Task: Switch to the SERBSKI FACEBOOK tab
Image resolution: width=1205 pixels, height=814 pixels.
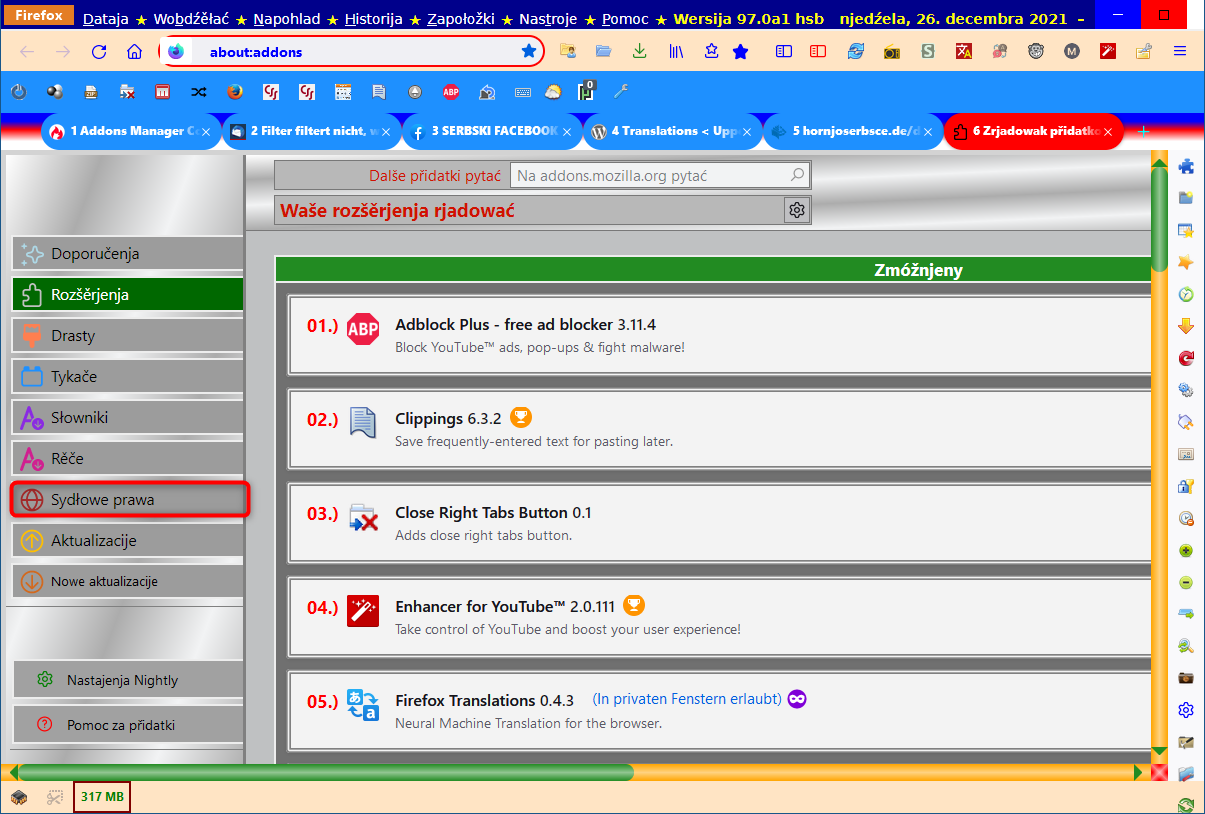Action: [x=492, y=131]
